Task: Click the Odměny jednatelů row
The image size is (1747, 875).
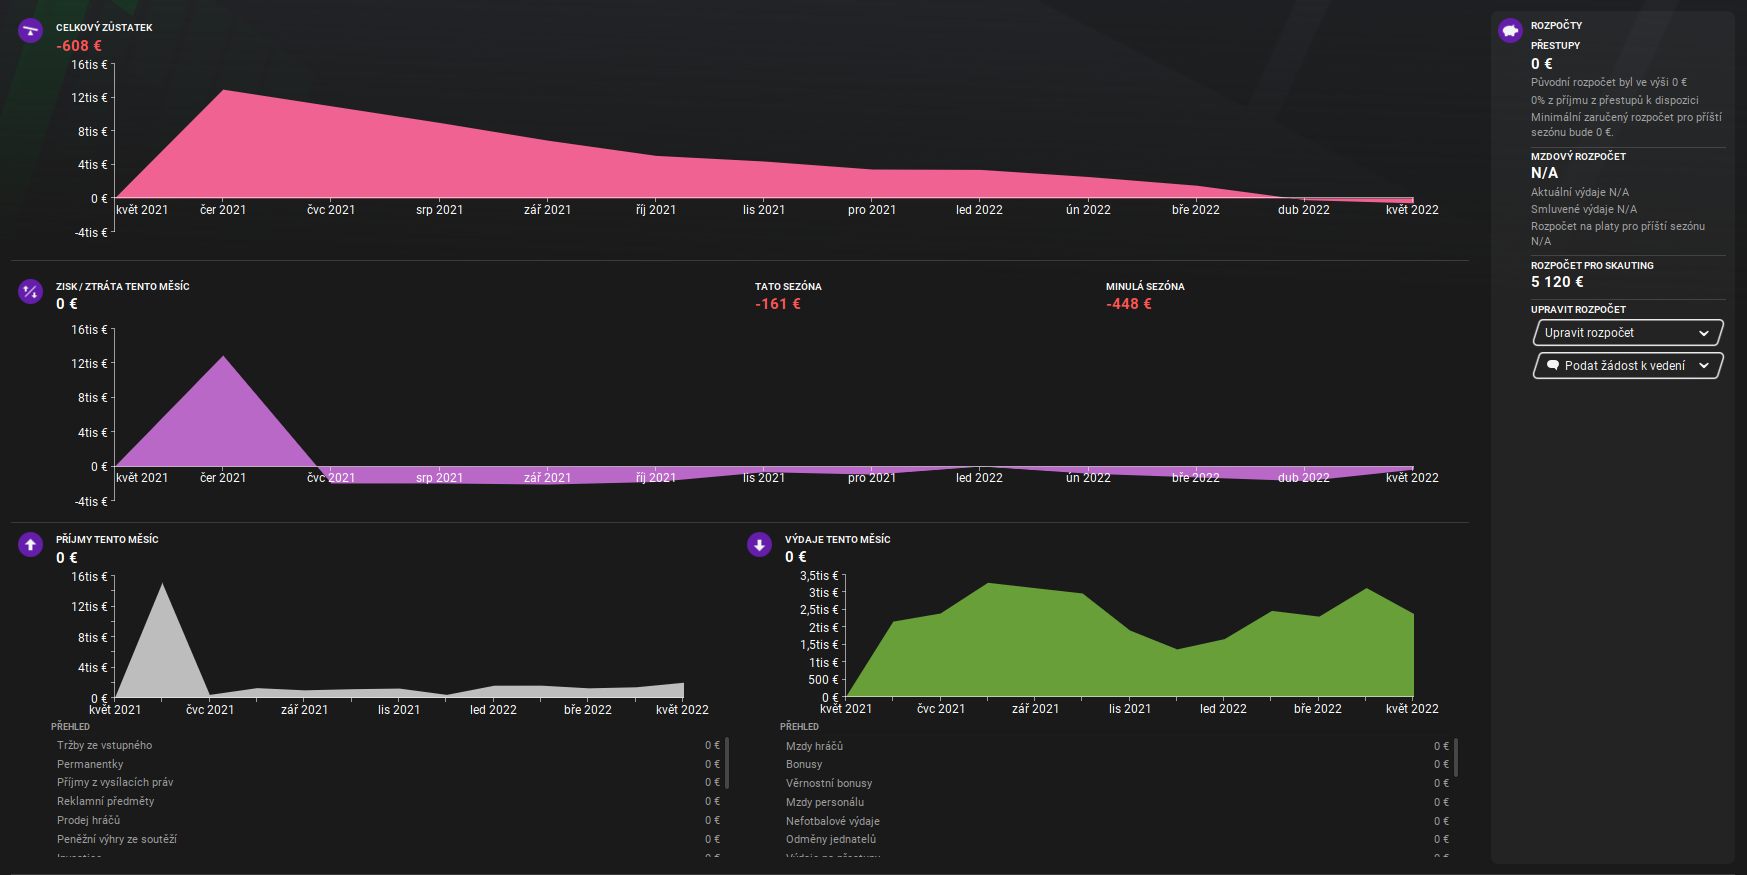Action: [x=1117, y=839]
